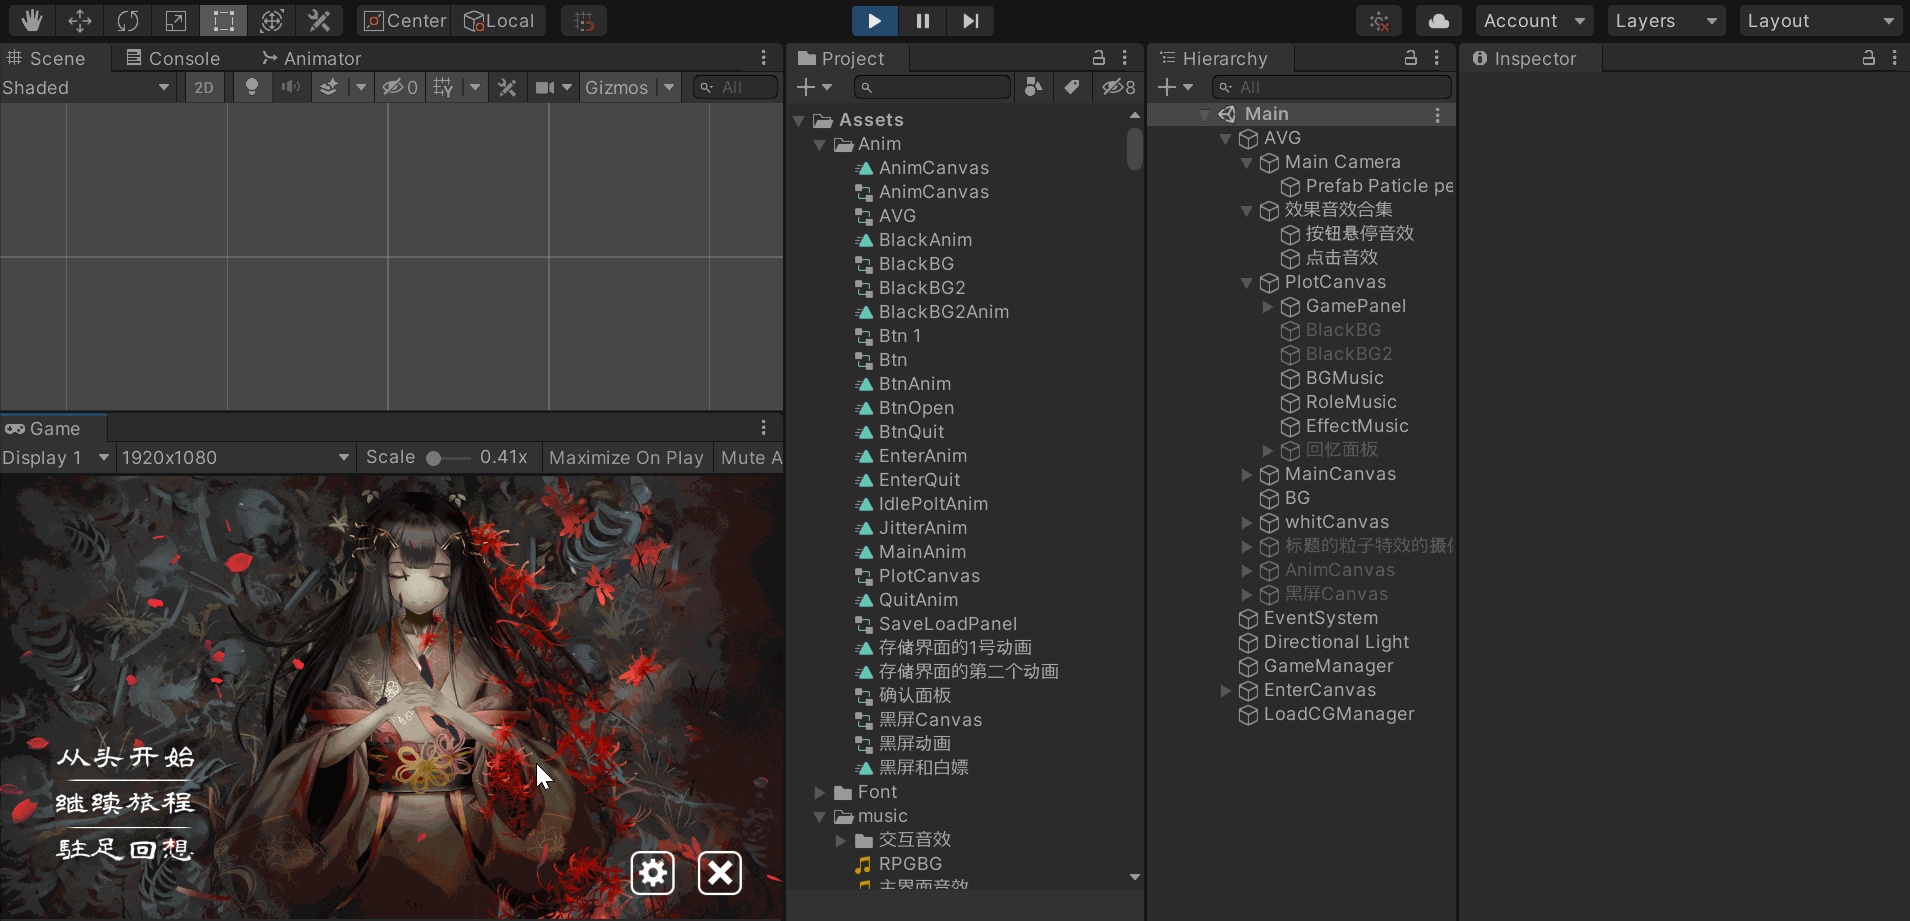
Task: Select the Move tool
Action: point(79,20)
